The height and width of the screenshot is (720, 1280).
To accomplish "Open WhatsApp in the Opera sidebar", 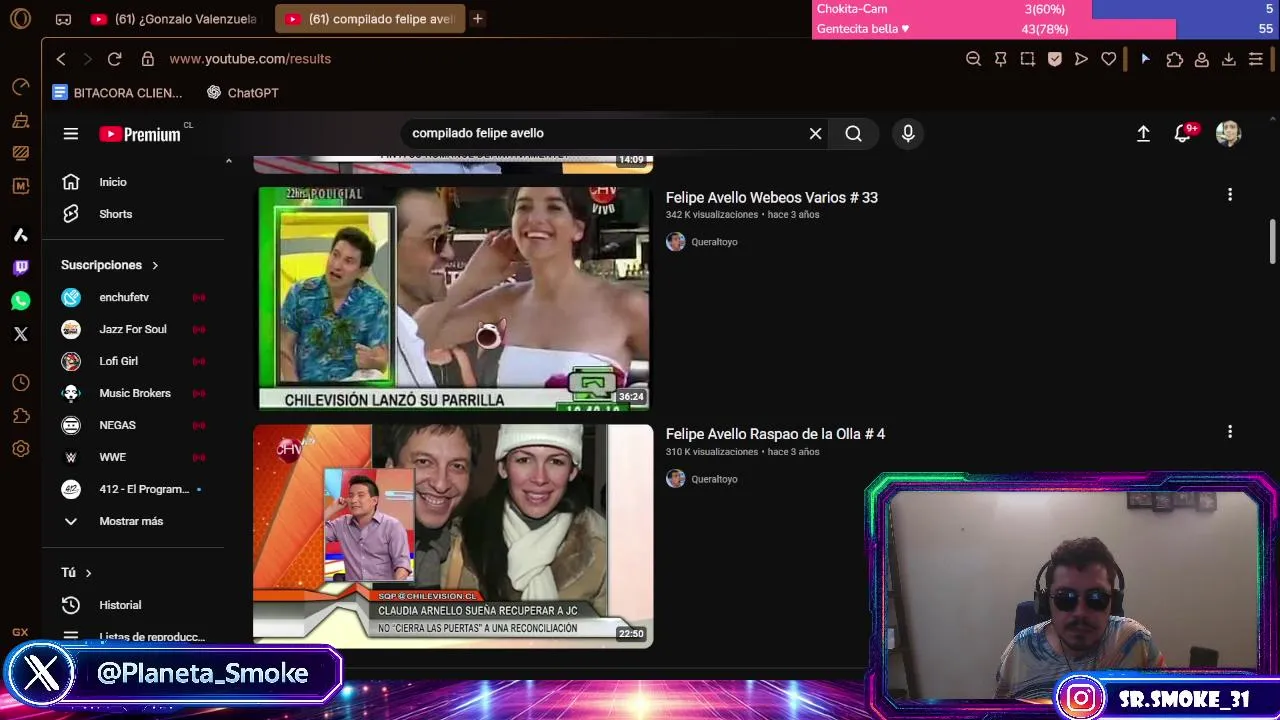I will tap(20, 300).
